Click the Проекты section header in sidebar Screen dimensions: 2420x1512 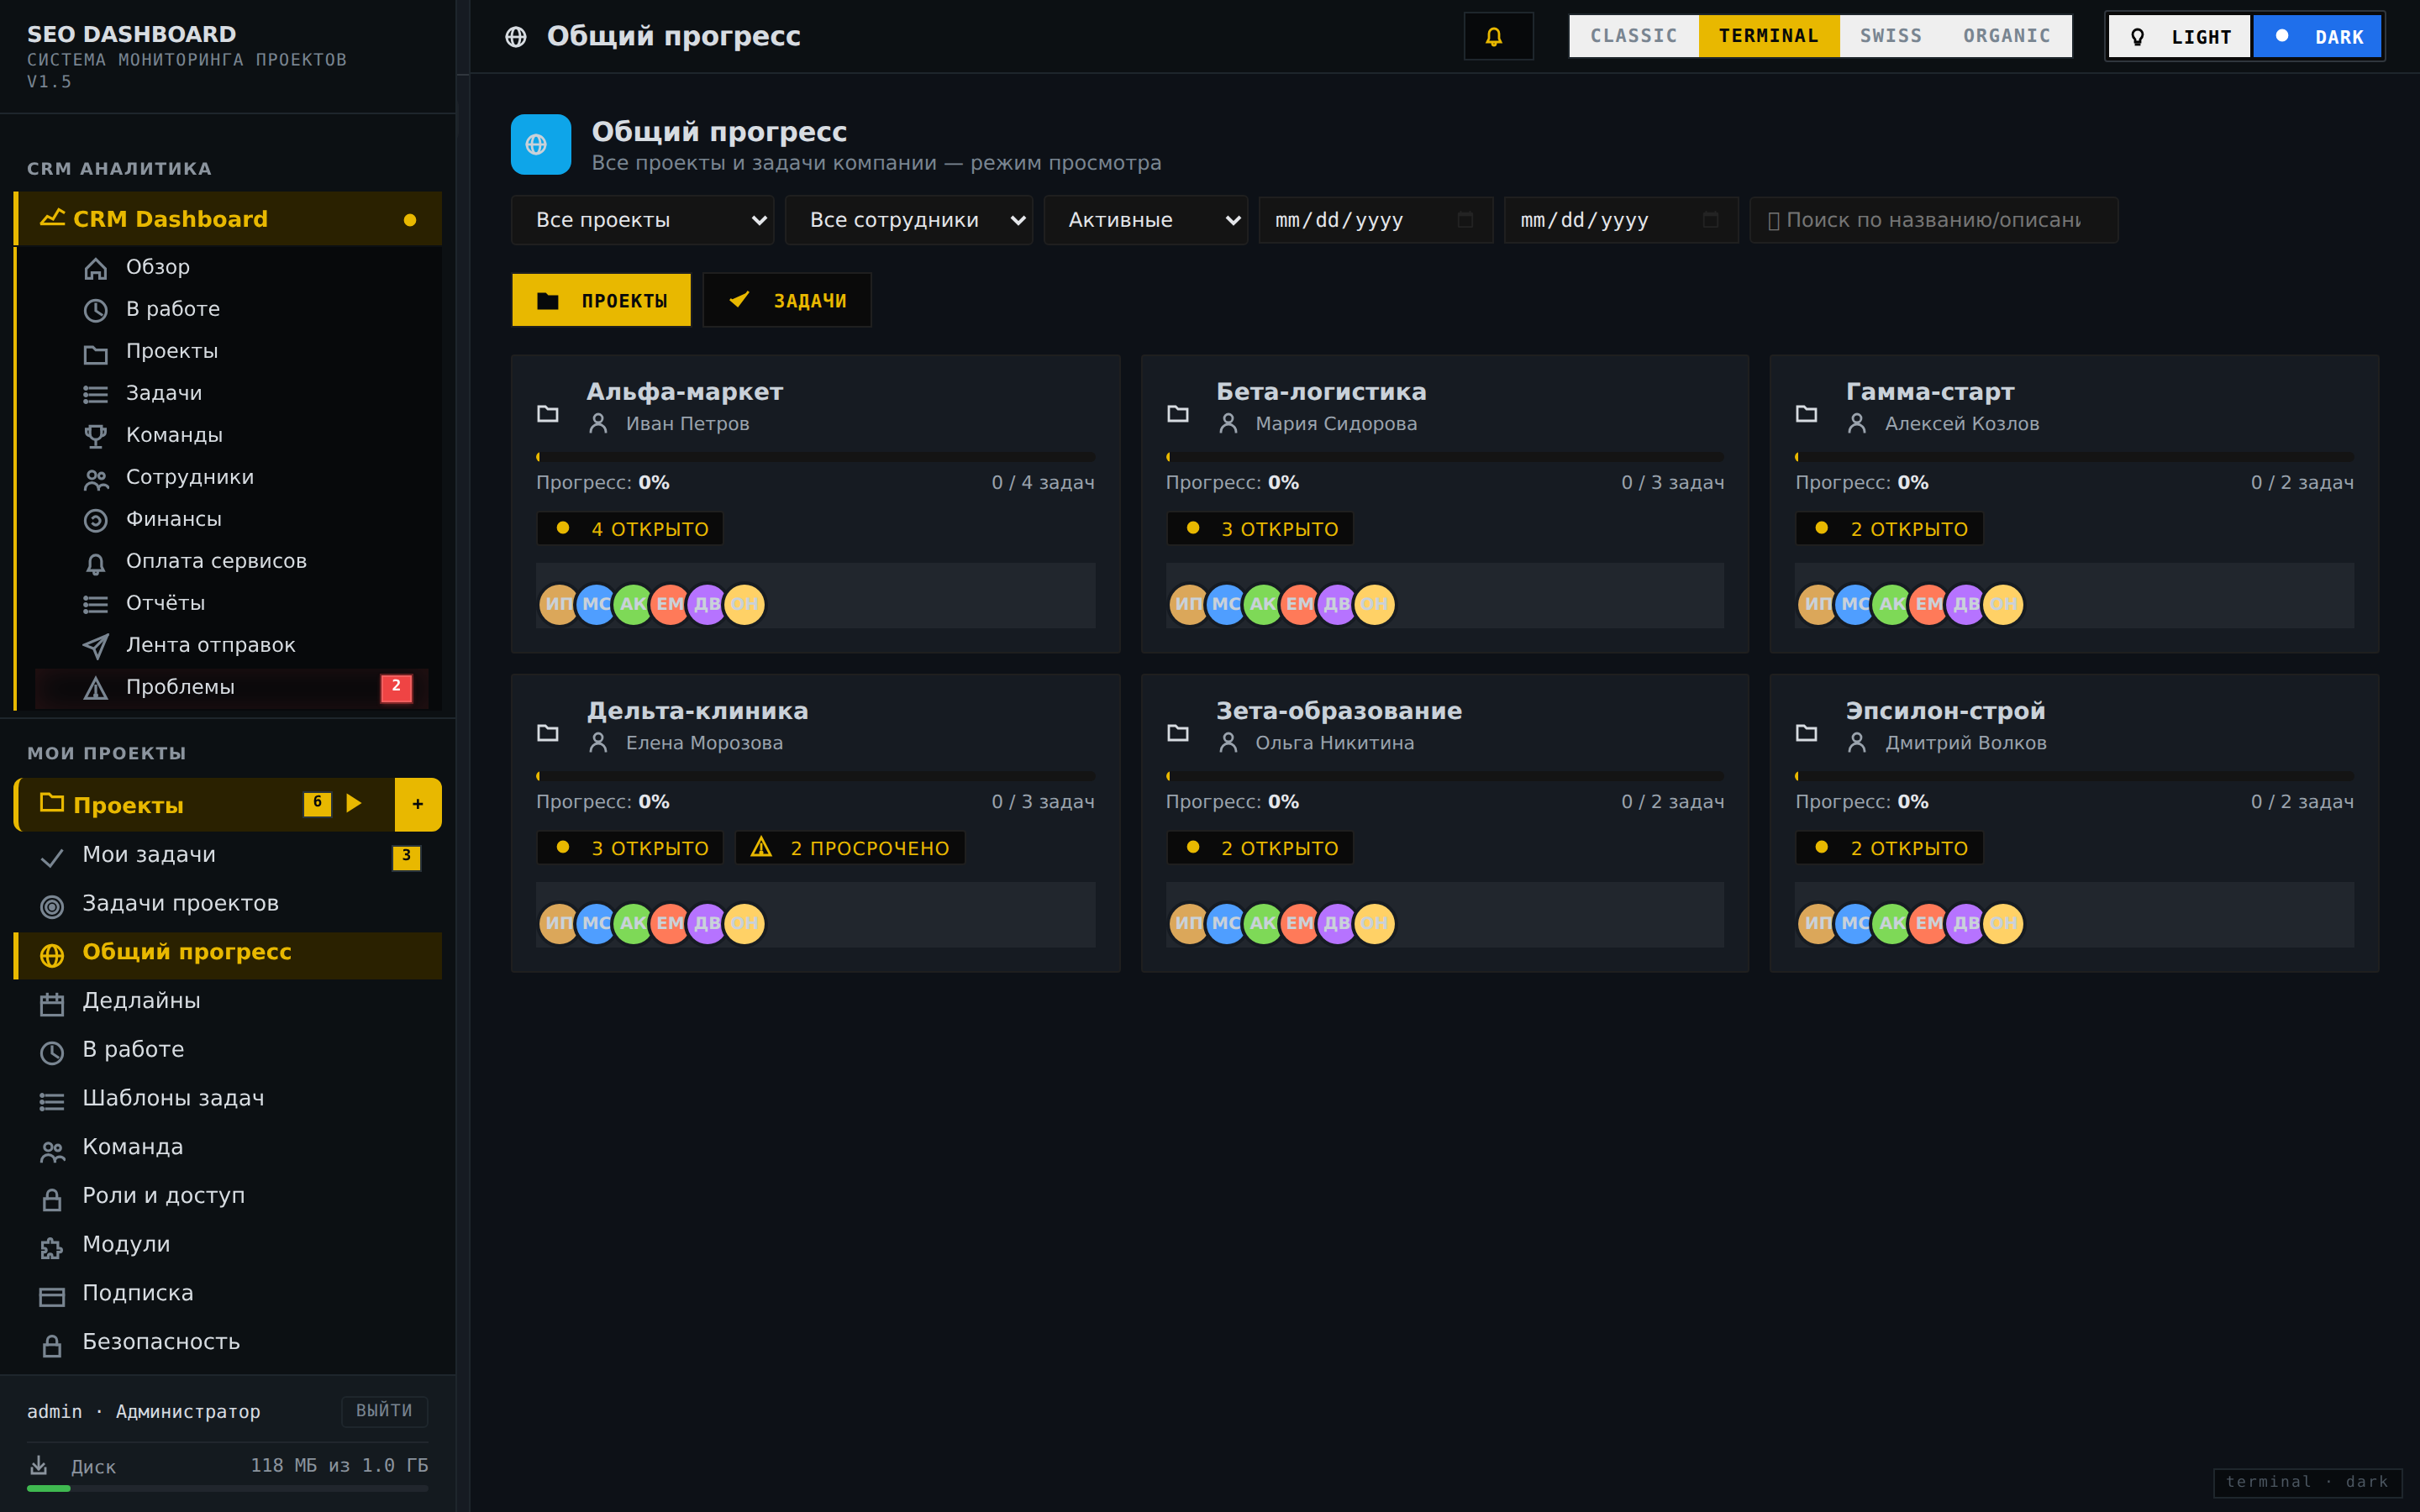click(x=204, y=805)
